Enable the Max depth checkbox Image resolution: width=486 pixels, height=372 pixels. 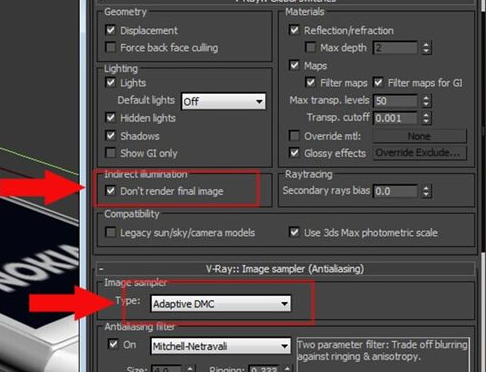(310, 47)
